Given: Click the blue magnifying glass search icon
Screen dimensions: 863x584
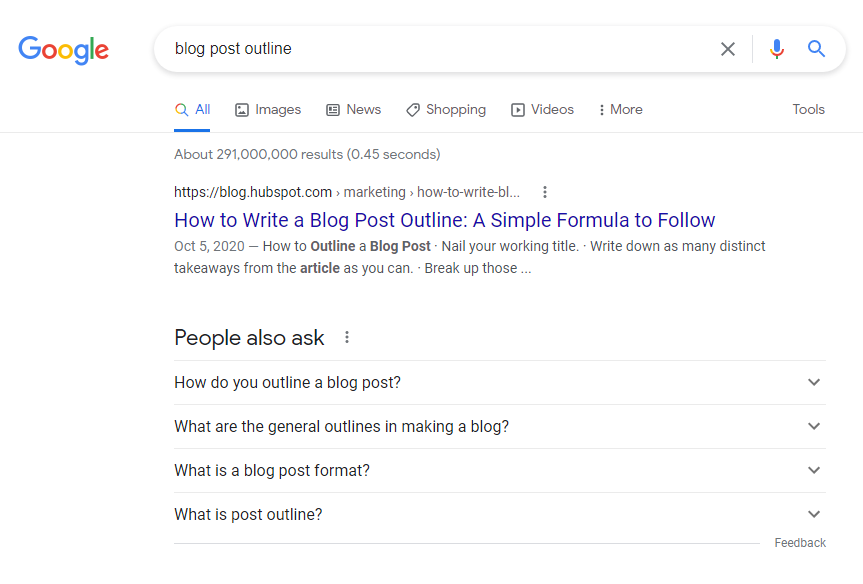Looking at the screenshot, I should [x=816, y=49].
